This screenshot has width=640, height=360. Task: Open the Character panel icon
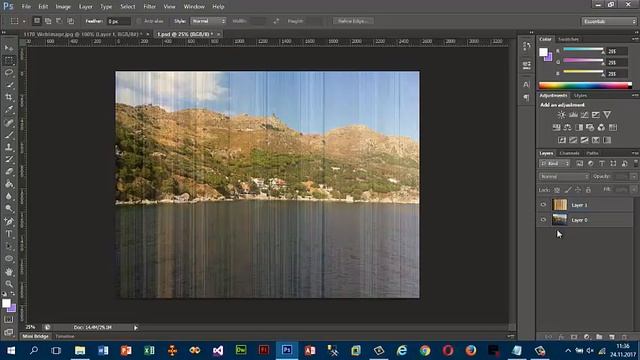tap(527, 84)
